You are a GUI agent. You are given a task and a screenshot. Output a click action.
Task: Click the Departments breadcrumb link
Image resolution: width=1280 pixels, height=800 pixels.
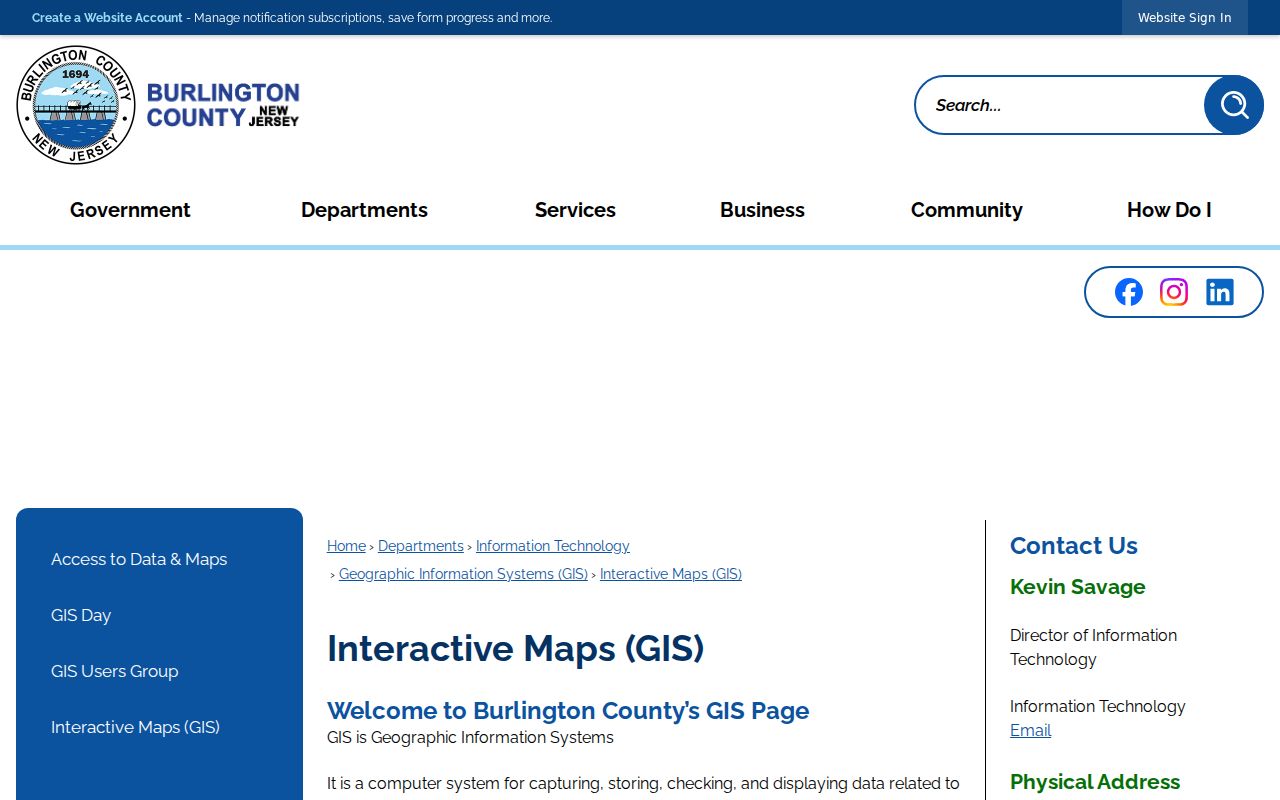pyautogui.click(x=421, y=546)
